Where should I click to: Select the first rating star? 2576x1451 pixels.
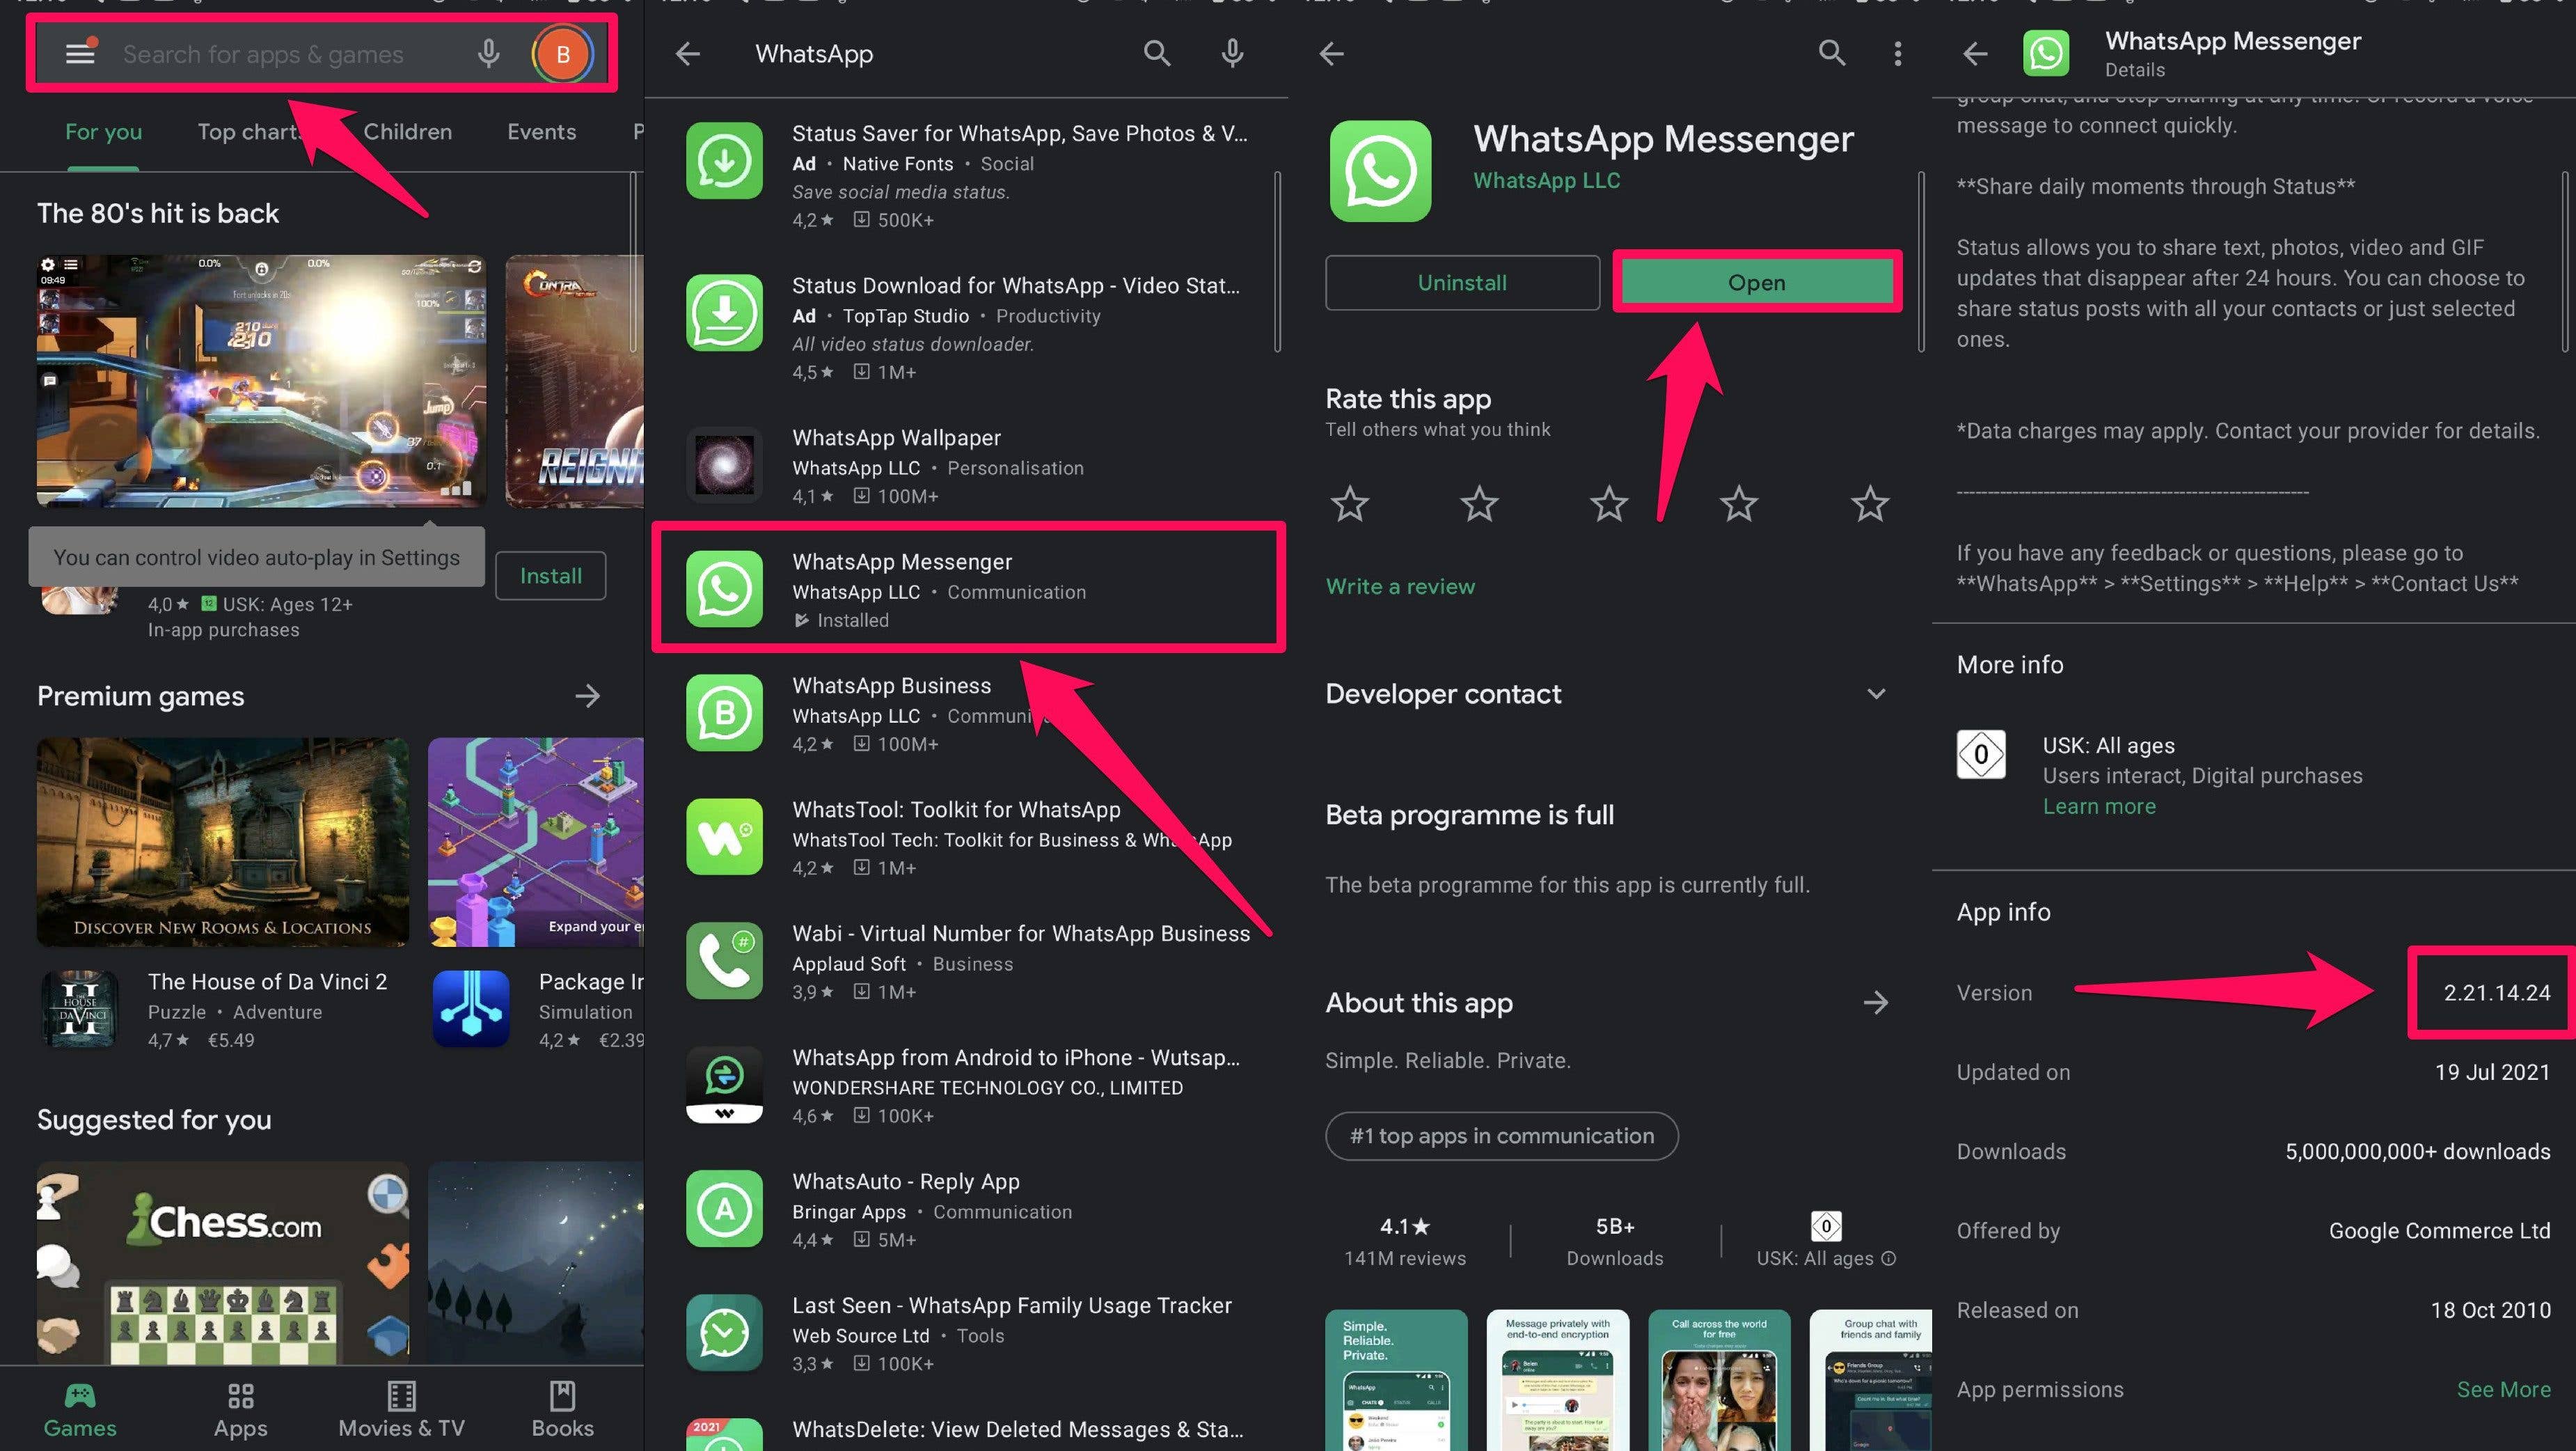pos(1349,504)
